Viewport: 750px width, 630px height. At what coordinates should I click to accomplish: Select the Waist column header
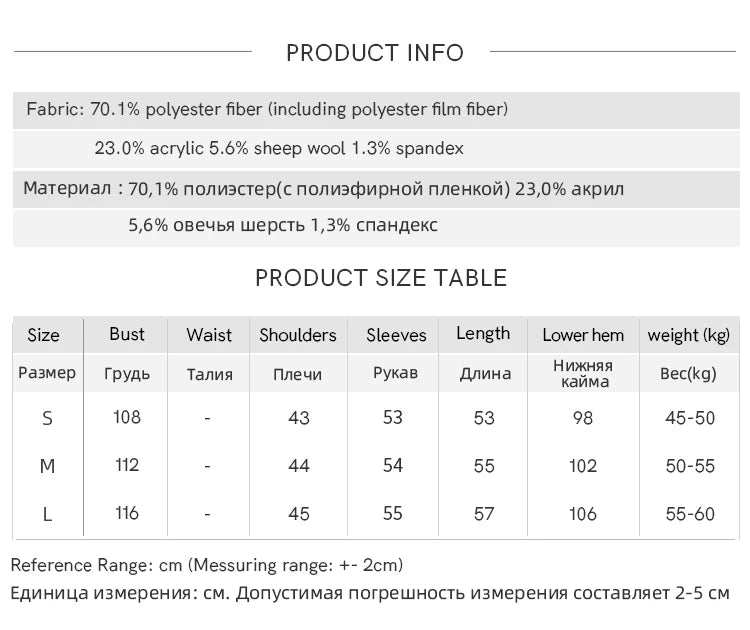[209, 335]
